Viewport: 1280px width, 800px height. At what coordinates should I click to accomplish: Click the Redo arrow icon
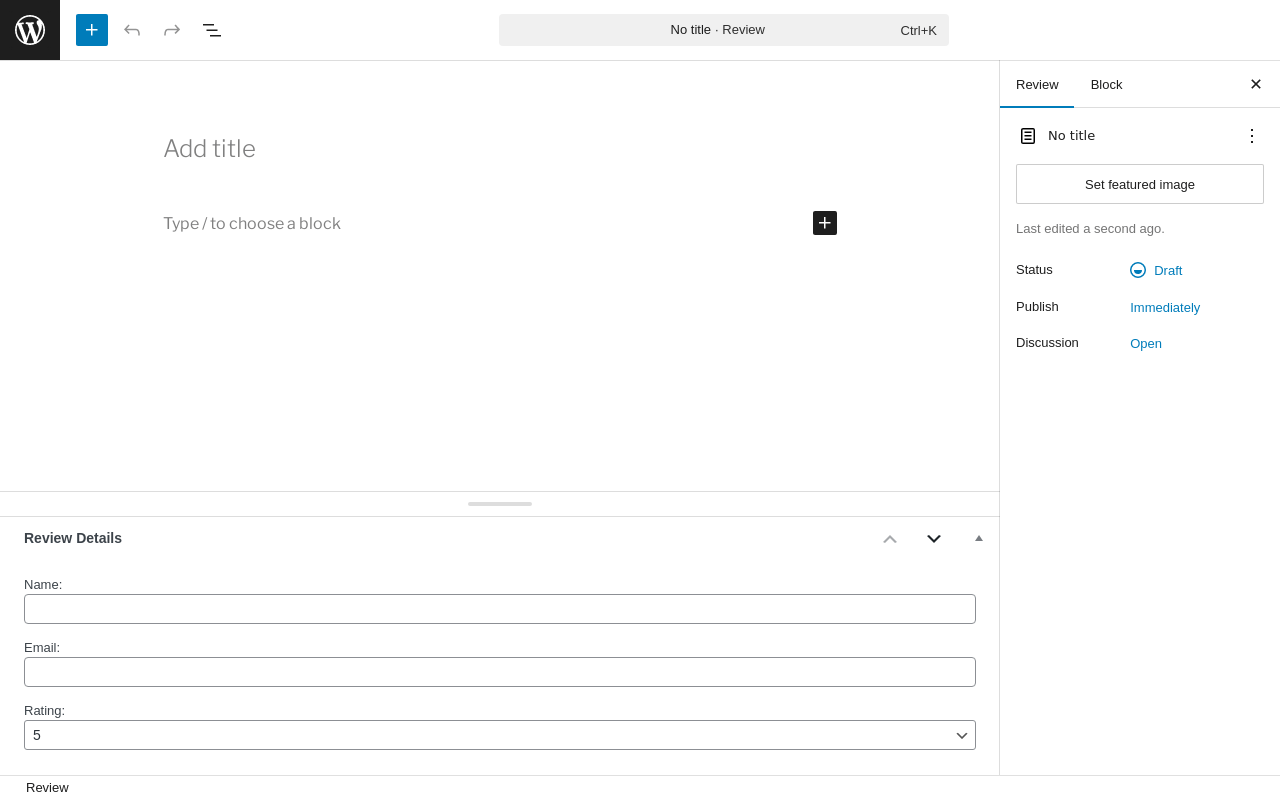[x=172, y=30]
